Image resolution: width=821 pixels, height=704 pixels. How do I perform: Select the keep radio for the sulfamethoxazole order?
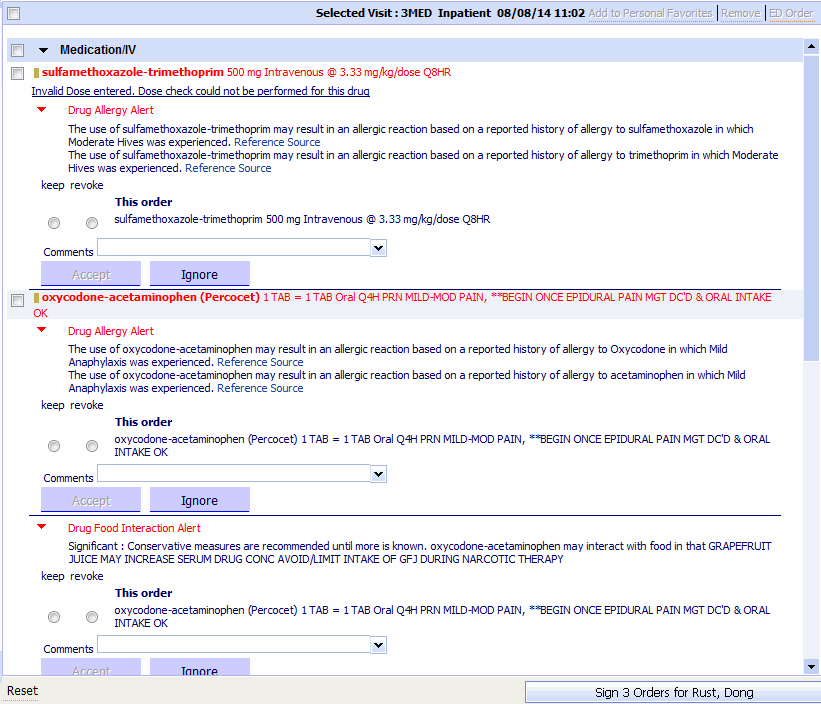pyautogui.click(x=53, y=222)
